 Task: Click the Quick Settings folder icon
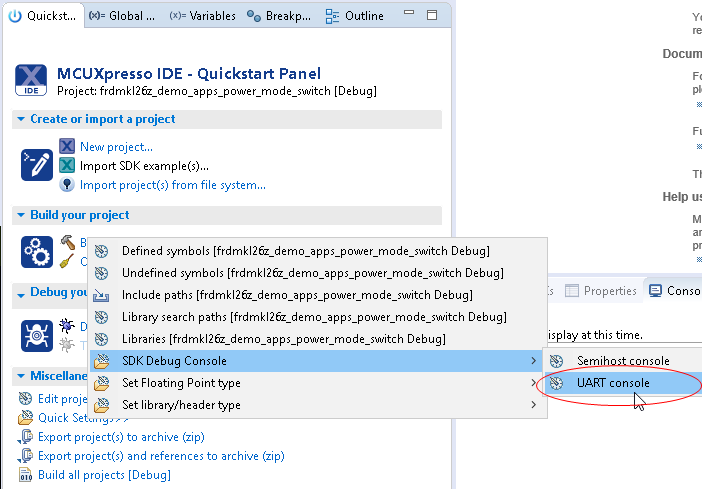click(x=26, y=417)
